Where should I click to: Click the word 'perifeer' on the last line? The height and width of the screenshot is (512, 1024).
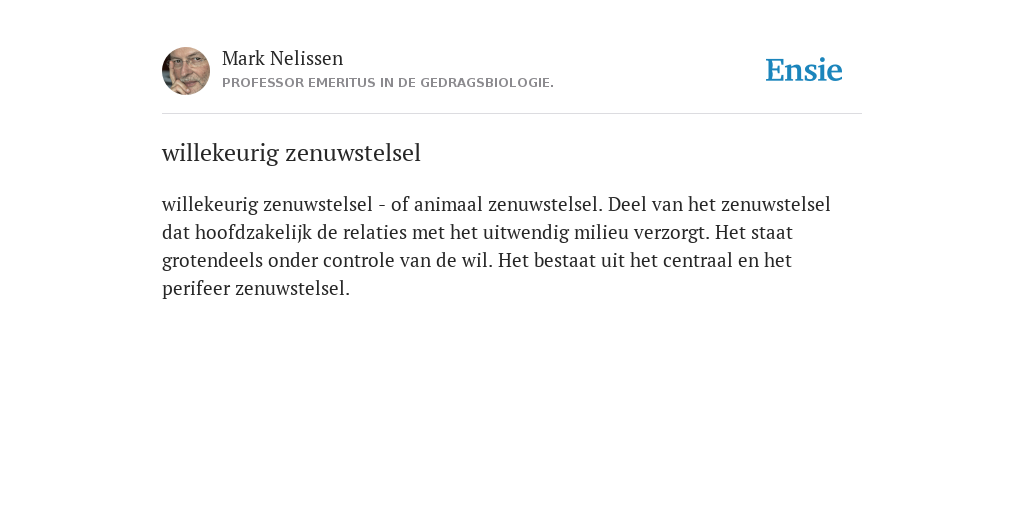[x=196, y=289]
